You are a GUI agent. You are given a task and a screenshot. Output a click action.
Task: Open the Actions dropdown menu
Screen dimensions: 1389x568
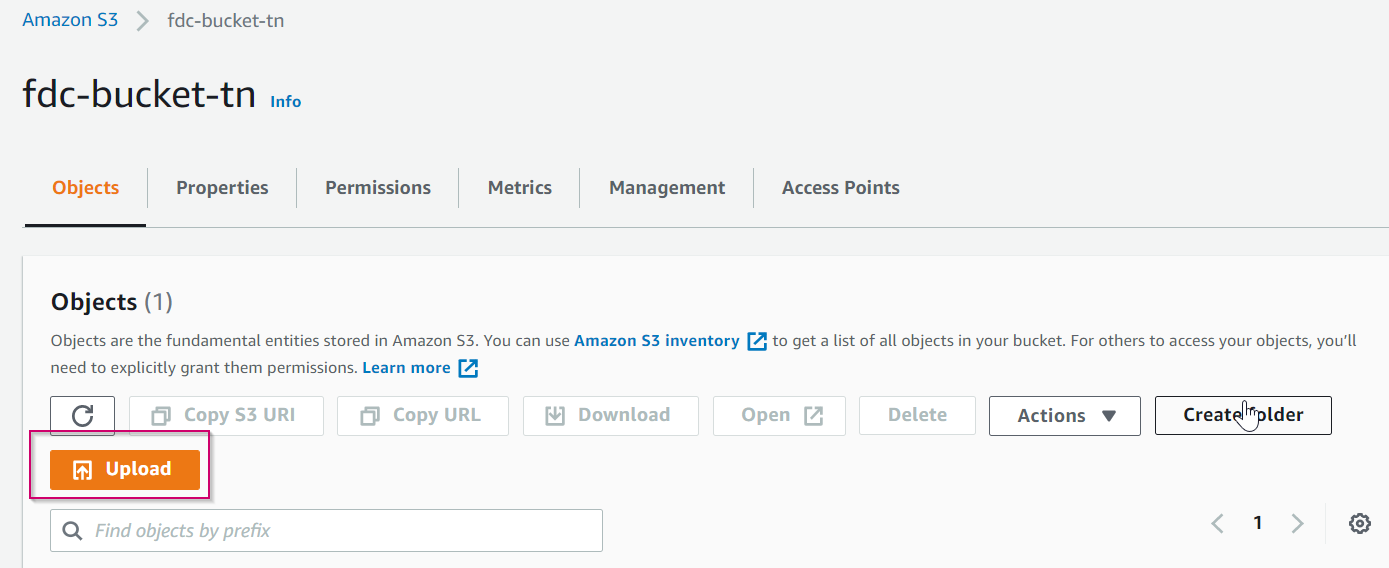pos(1064,416)
